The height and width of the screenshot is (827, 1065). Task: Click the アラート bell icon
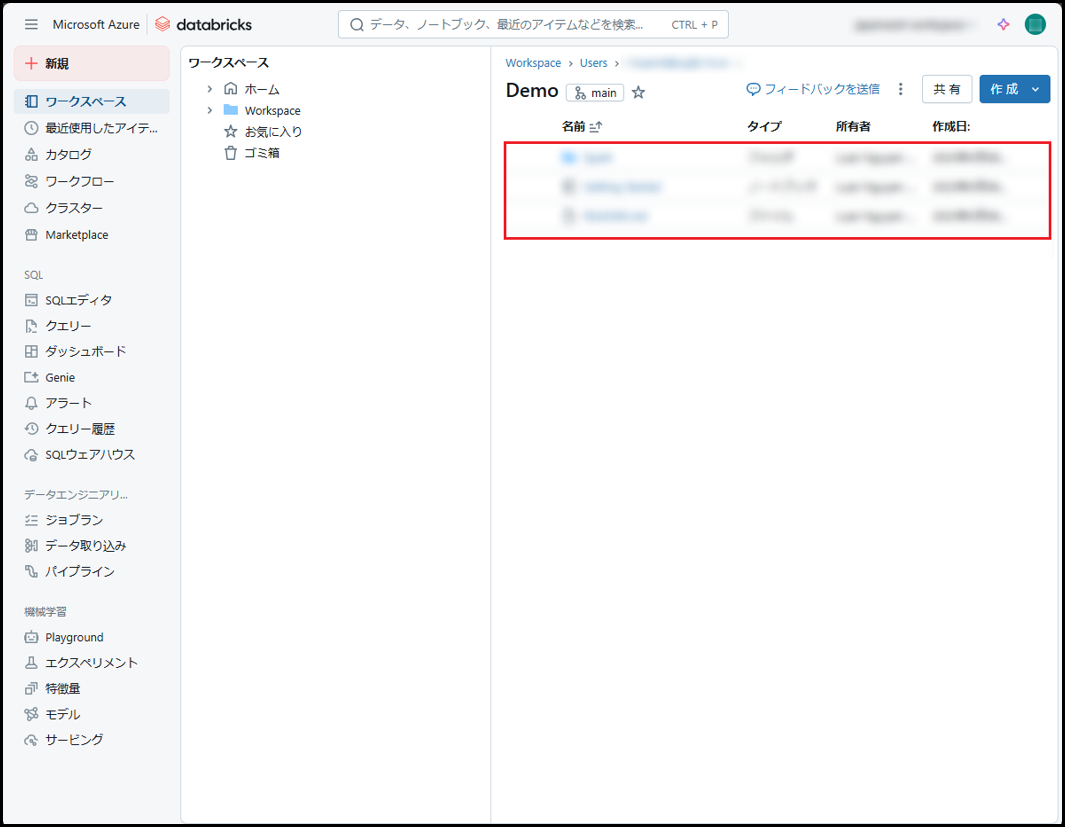tap(31, 403)
